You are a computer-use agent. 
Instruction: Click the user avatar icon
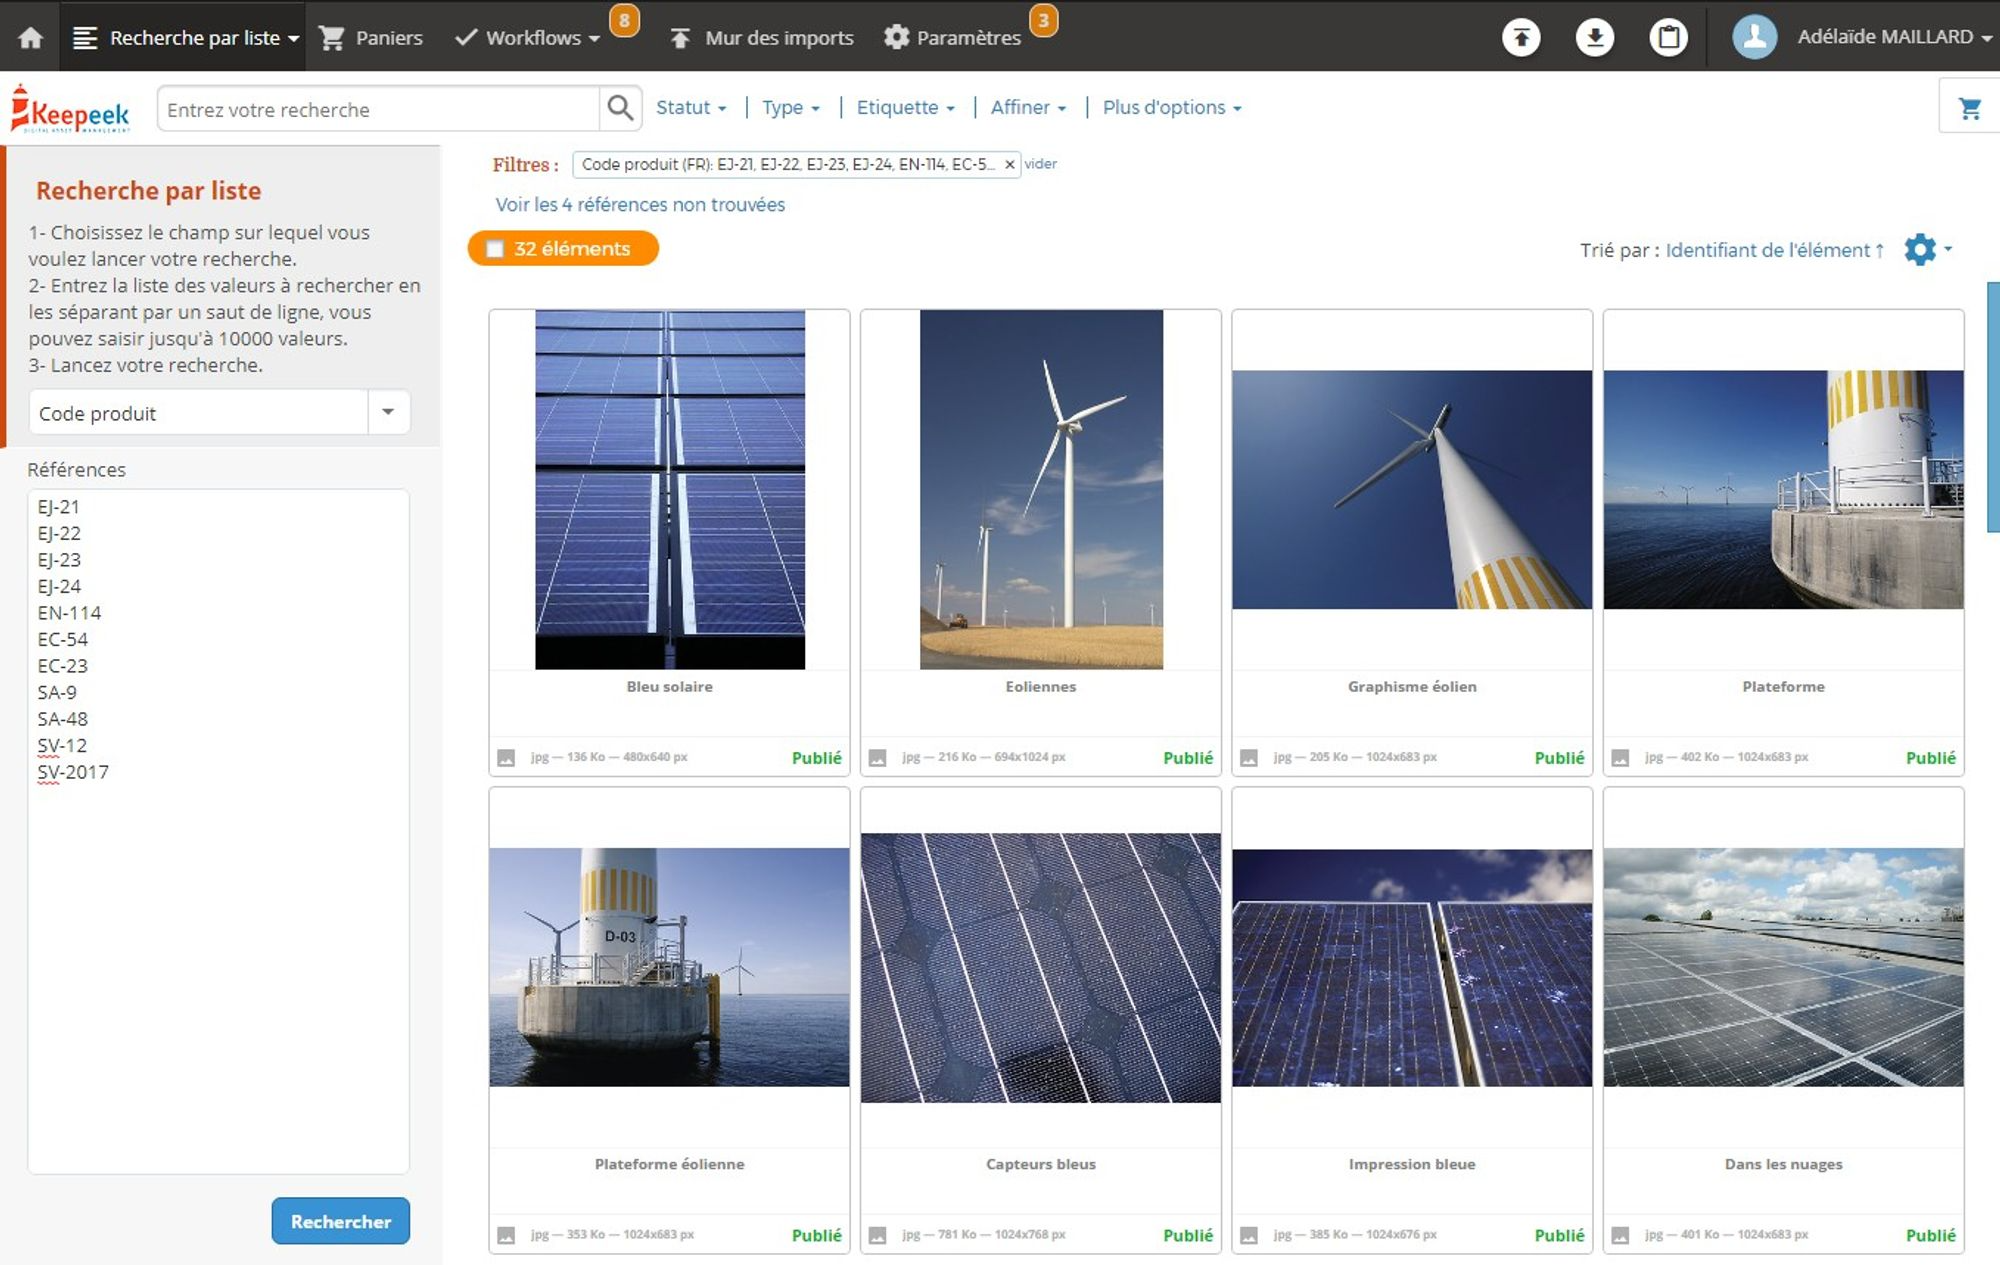[x=1754, y=37]
